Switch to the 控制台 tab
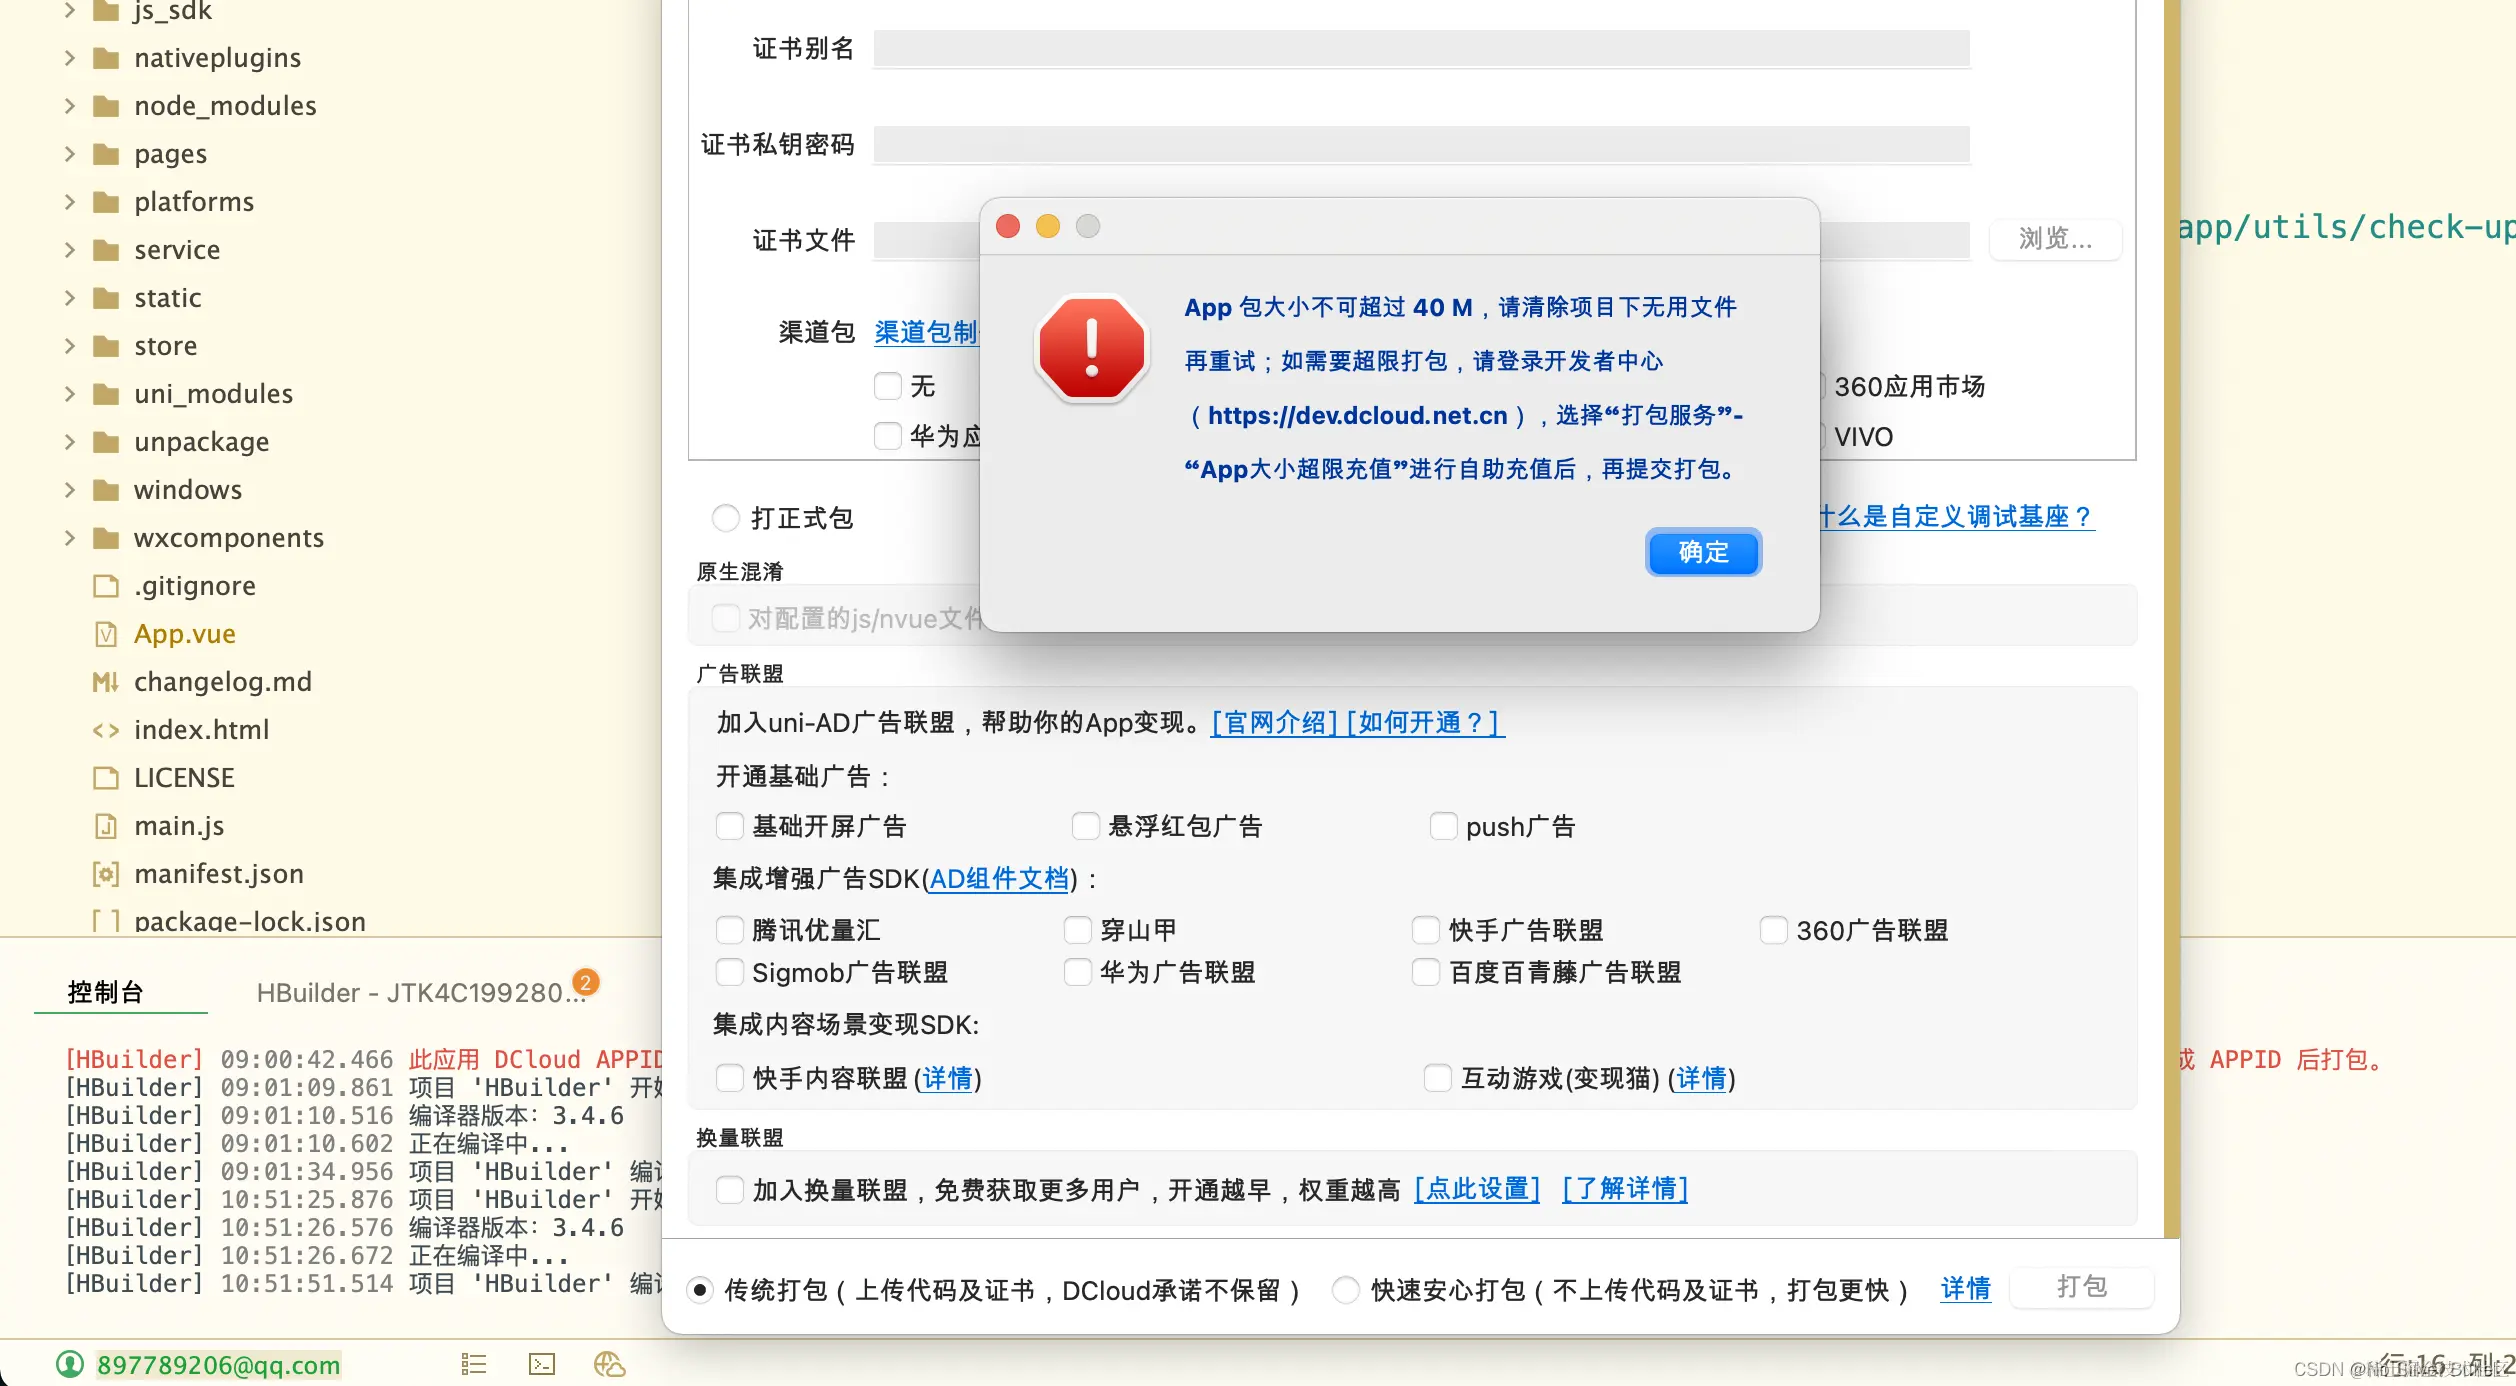The image size is (2516, 1386). tap(120, 992)
